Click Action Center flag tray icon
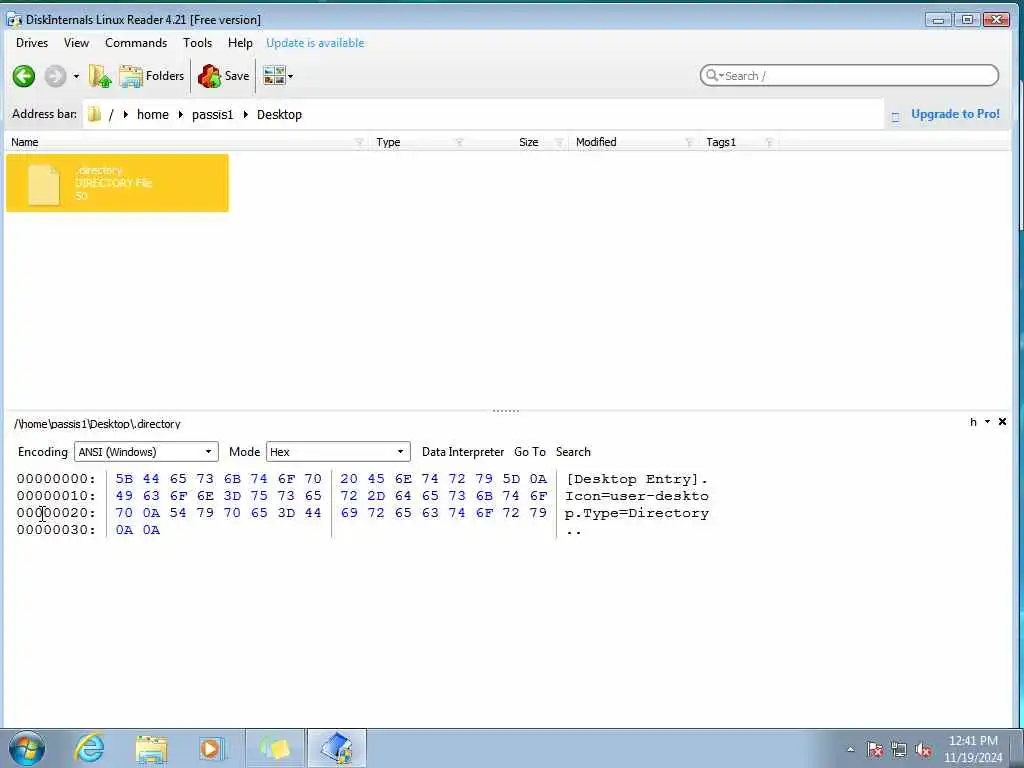This screenshot has width=1024, height=768. tap(874, 750)
